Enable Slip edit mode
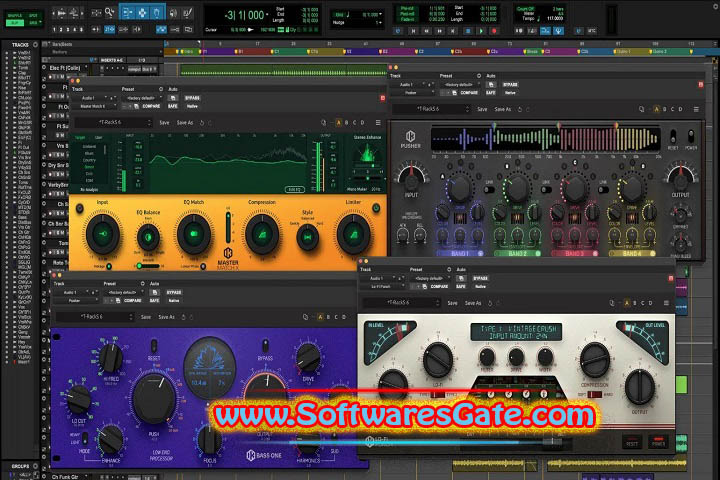Viewport: 720px width, 480px height. (14, 23)
